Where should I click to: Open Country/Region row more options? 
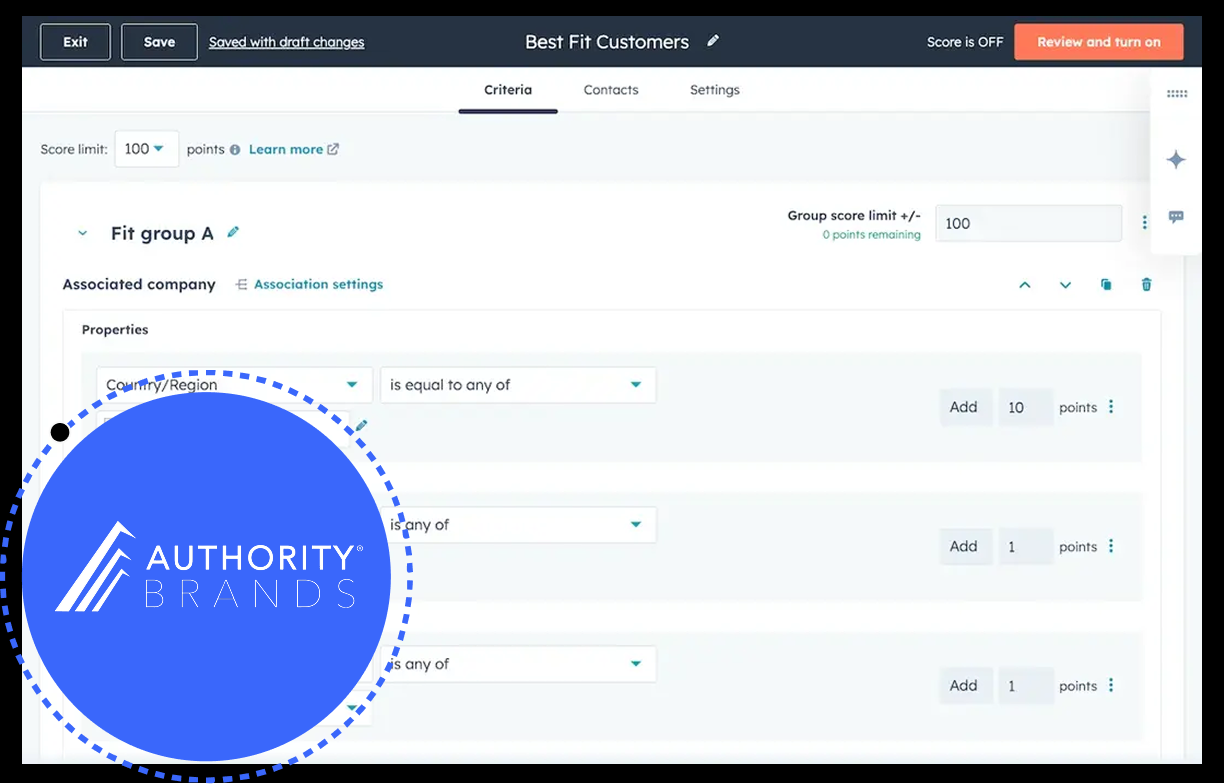1111,407
